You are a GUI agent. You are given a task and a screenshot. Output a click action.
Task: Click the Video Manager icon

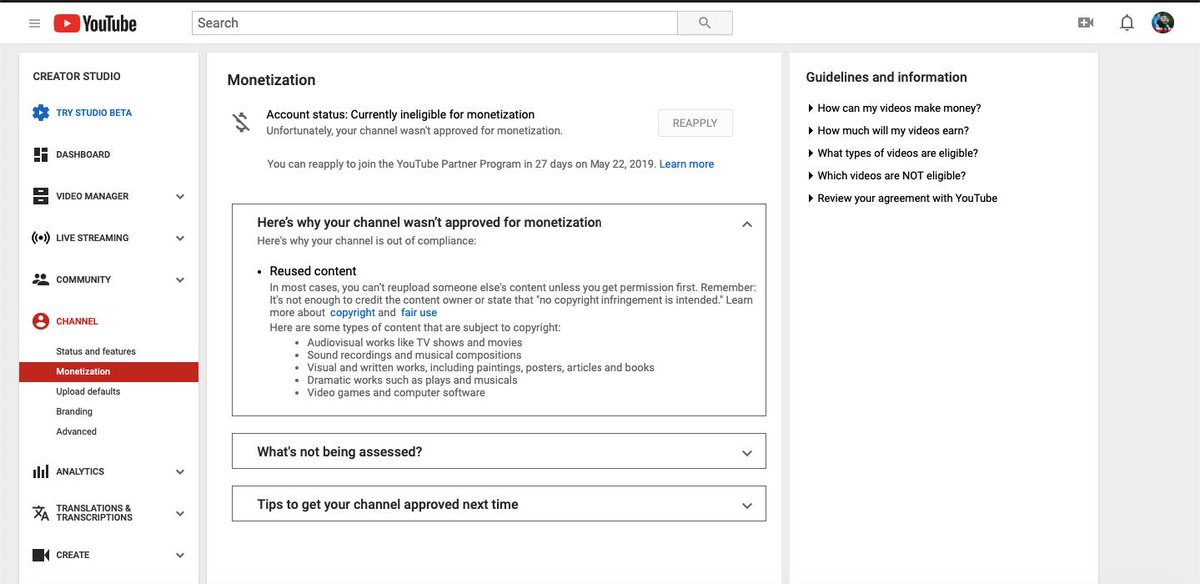pyautogui.click(x=40, y=196)
